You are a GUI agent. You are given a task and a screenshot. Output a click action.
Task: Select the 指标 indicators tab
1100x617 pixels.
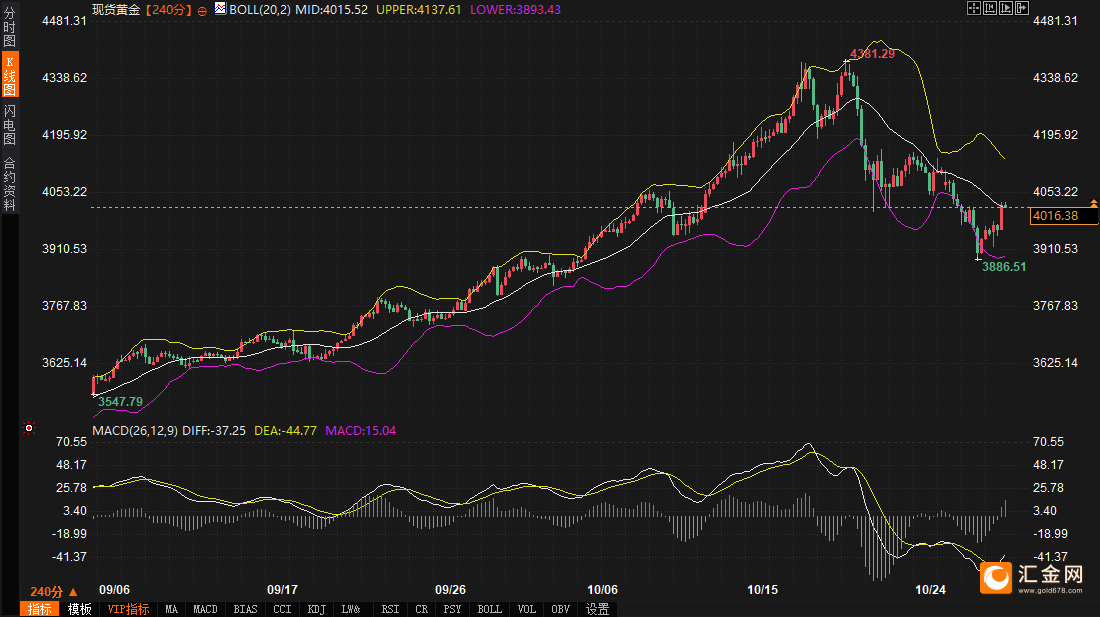[40, 609]
